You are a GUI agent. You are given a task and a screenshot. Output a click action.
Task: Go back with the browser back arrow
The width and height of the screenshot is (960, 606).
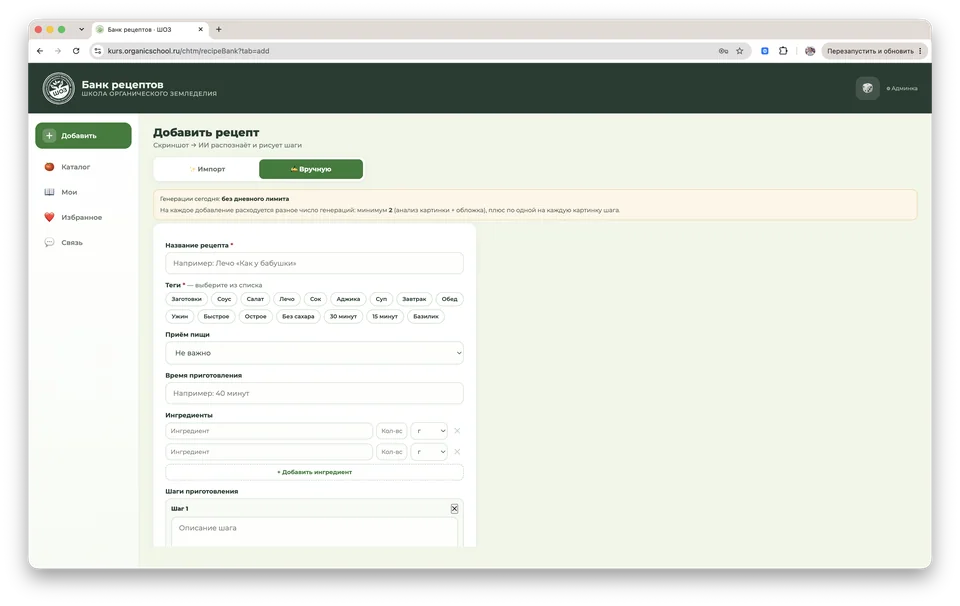[x=40, y=51]
